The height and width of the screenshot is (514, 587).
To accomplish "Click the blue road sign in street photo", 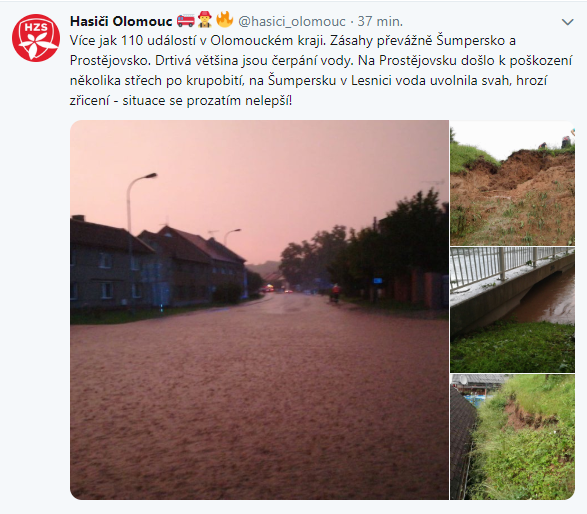I will tap(378, 280).
